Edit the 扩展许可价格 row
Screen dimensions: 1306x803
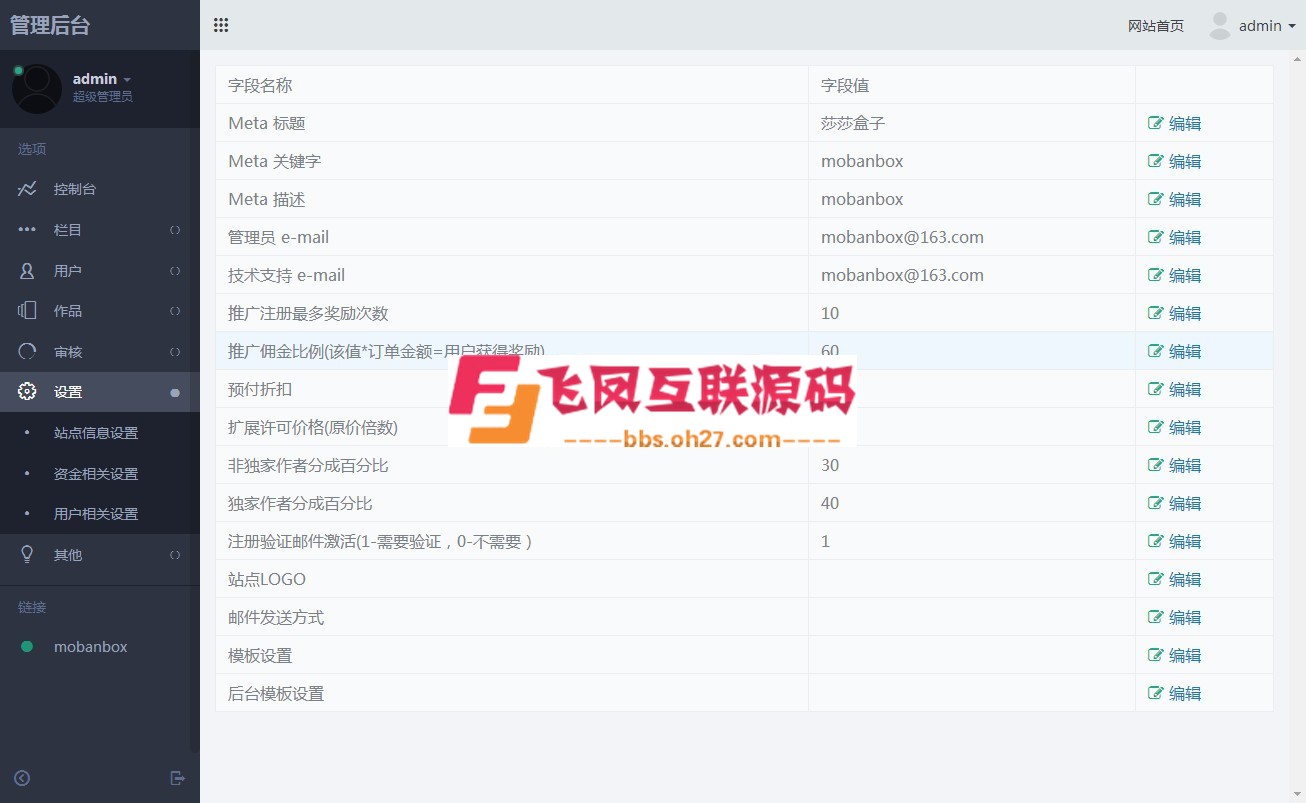click(x=1175, y=427)
